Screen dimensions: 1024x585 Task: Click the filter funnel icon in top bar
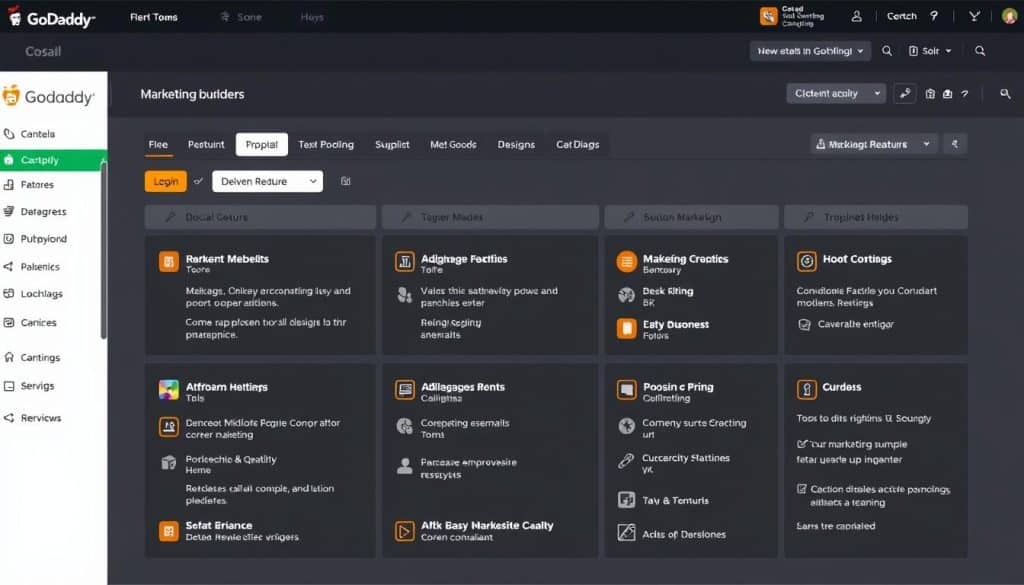coord(974,16)
